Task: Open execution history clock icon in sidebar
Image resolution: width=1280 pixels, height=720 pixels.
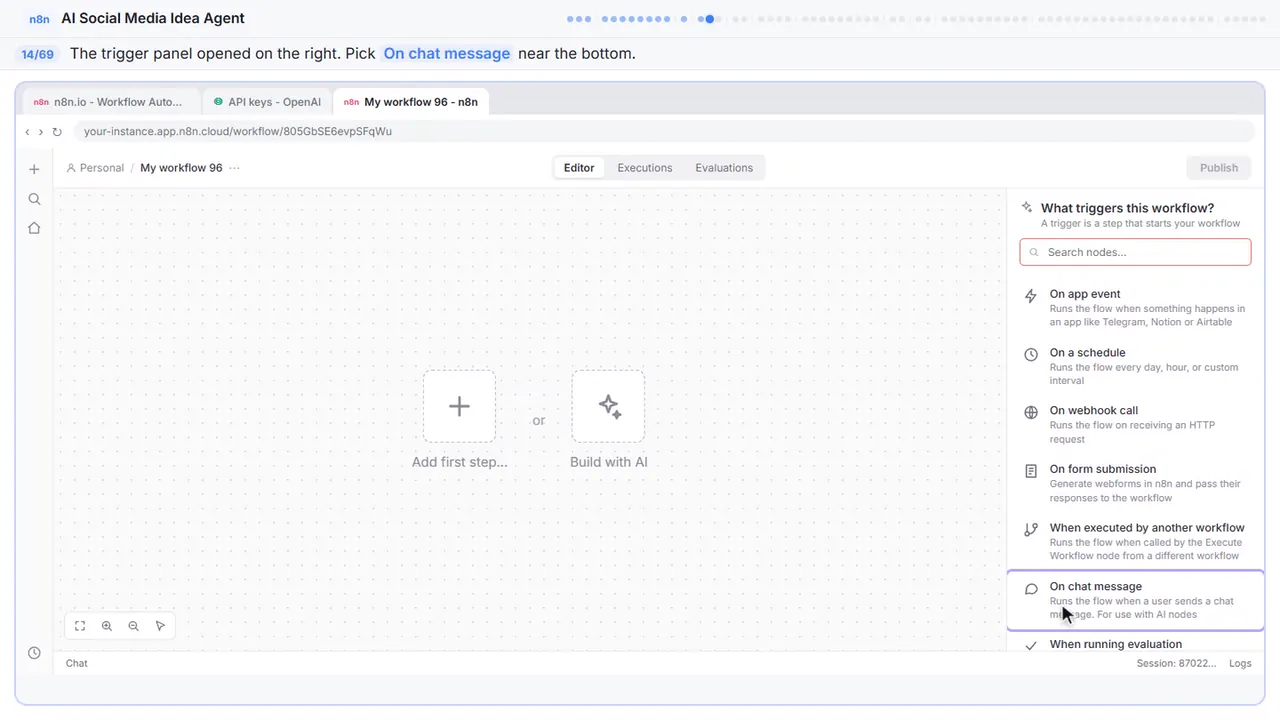Action: tap(34, 653)
